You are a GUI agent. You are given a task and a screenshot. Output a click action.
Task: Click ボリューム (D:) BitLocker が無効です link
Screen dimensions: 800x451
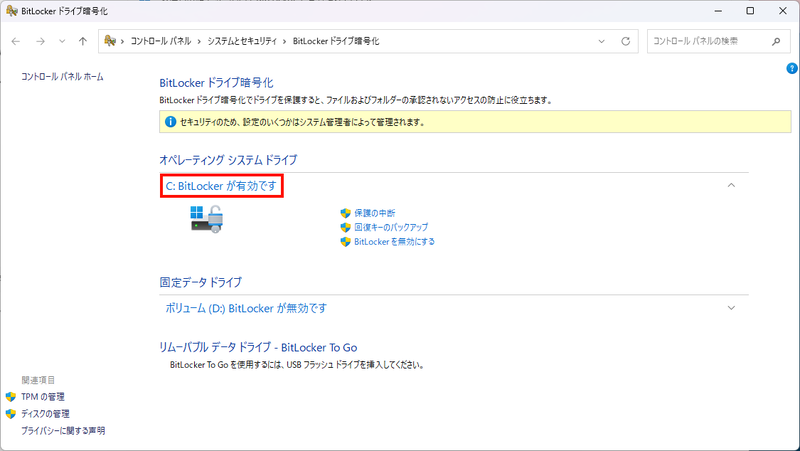point(246,308)
